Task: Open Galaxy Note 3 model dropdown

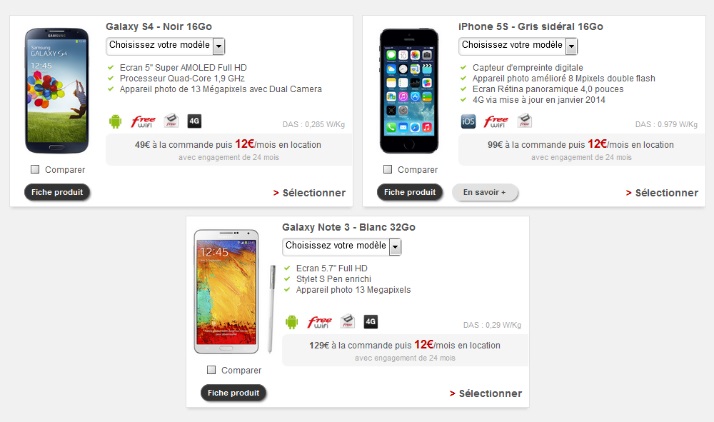Action: click(342, 246)
